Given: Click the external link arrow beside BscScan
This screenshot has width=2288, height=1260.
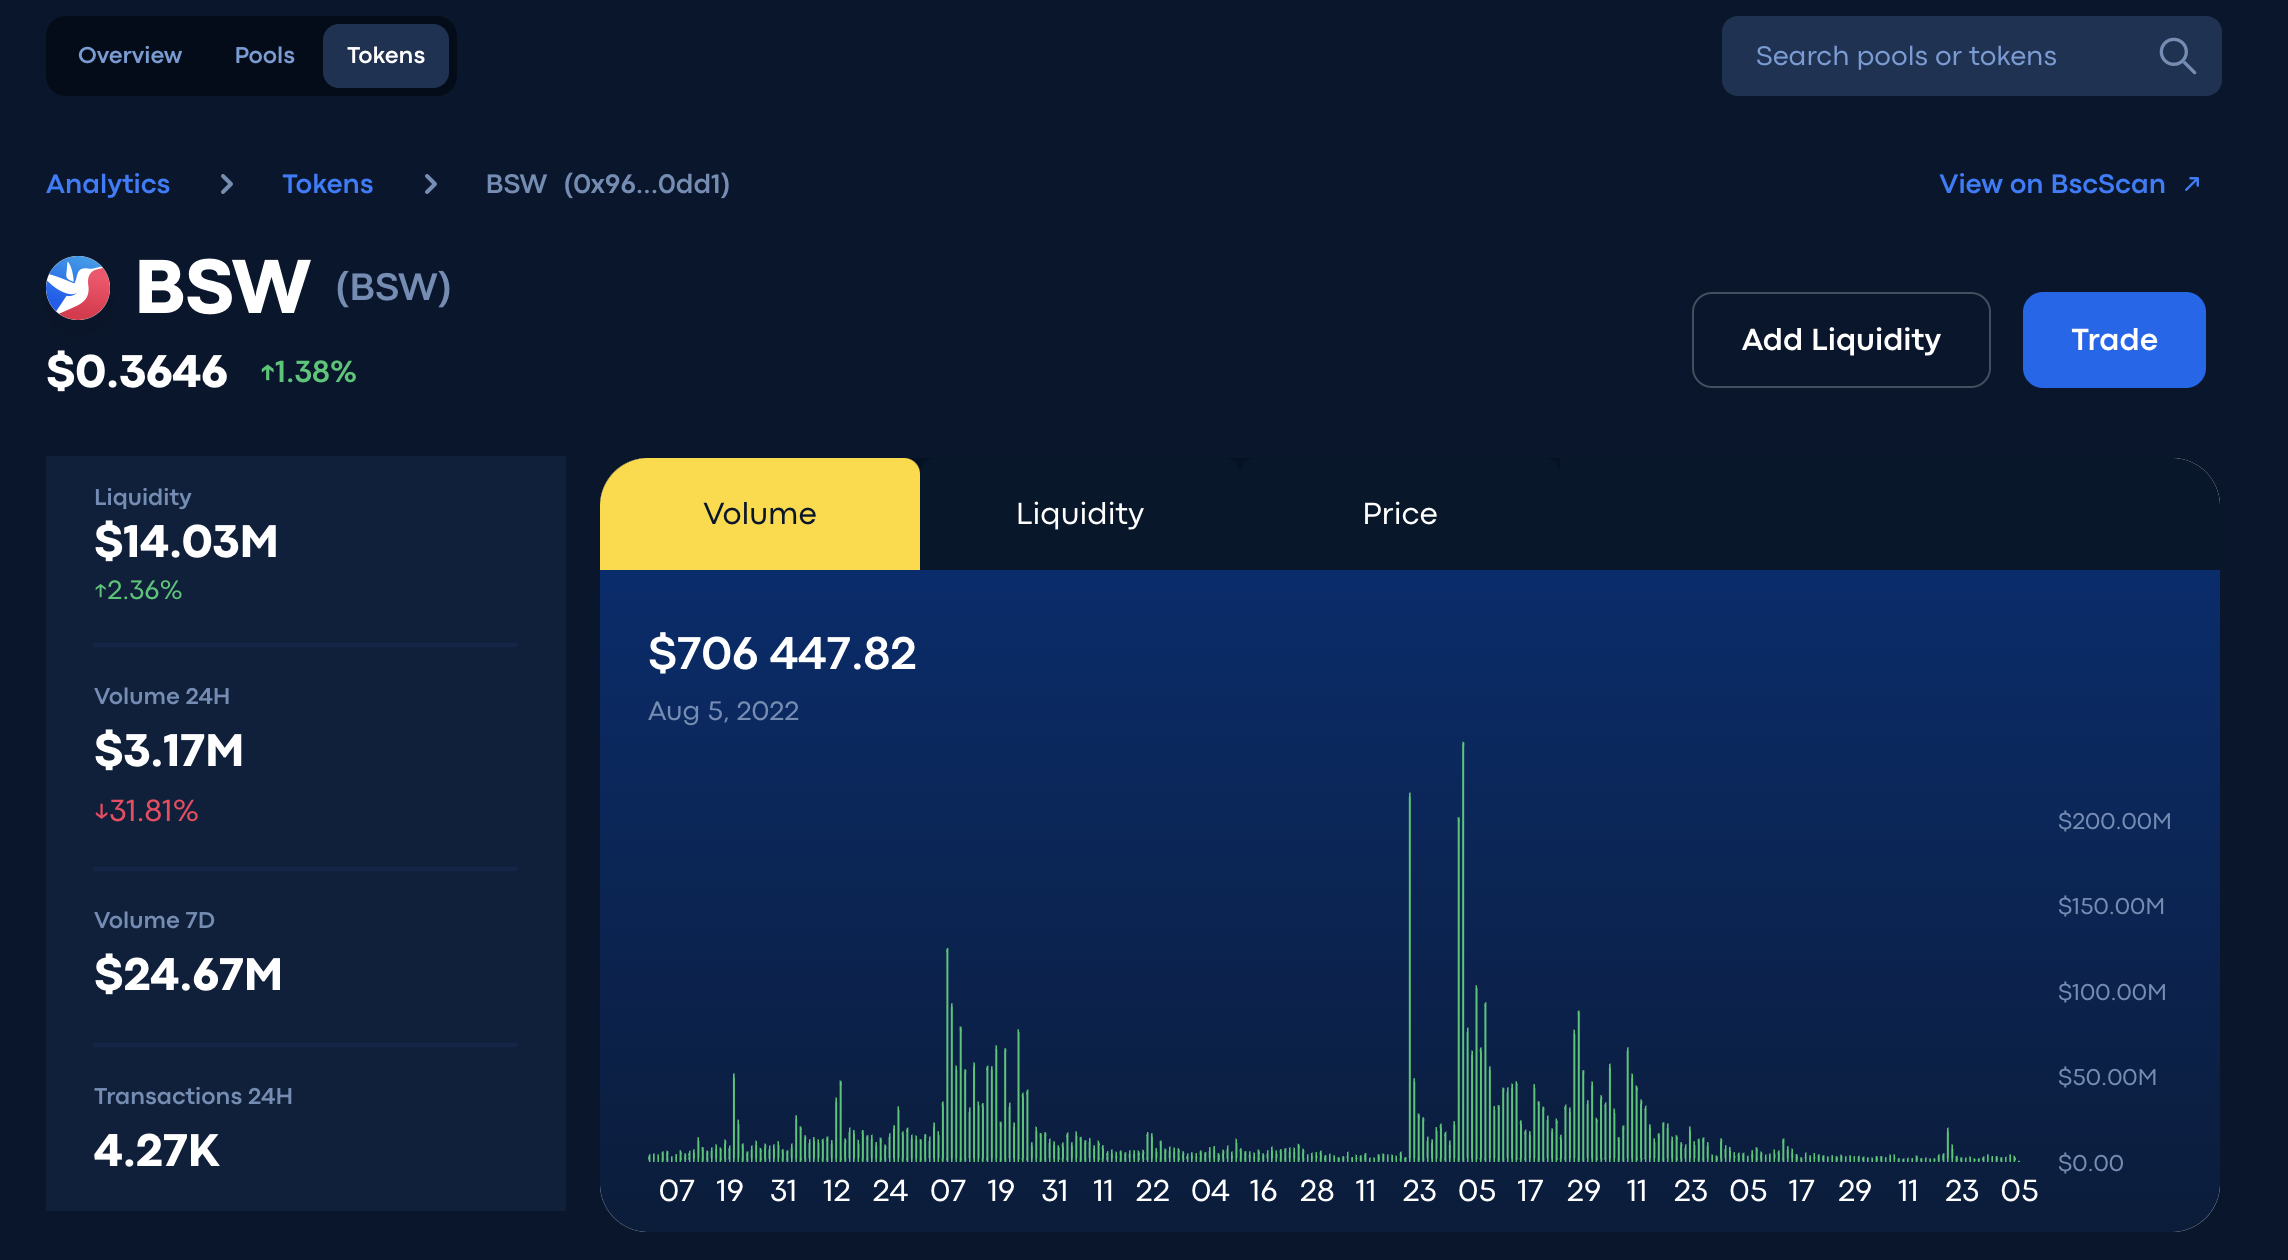Looking at the screenshot, I should 2192,184.
